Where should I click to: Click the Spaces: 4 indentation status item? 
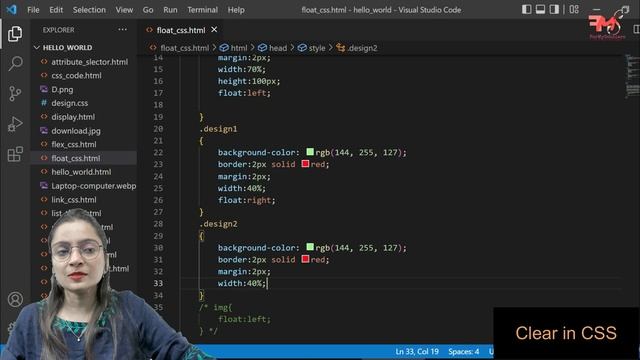click(x=464, y=351)
